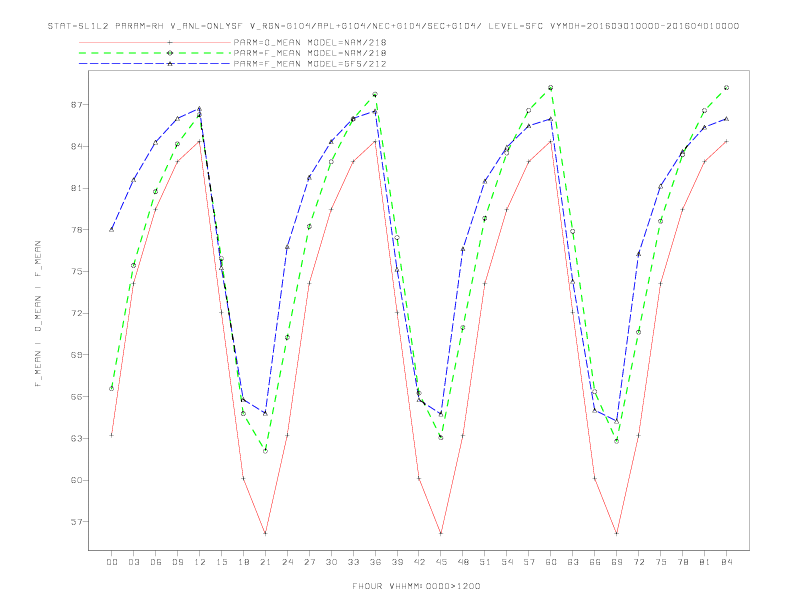Click y-axis tick label 63
The width and height of the screenshot is (792, 612).
point(76,438)
